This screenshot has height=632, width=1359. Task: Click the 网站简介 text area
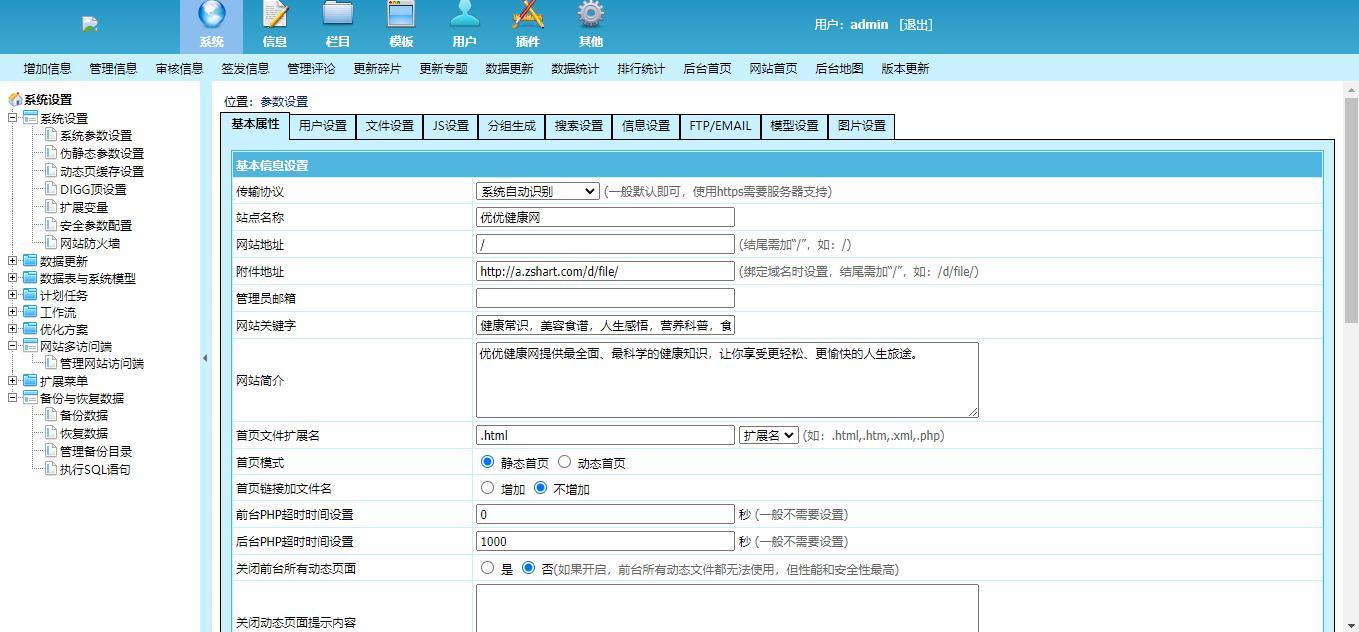pyautogui.click(x=727, y=380)
